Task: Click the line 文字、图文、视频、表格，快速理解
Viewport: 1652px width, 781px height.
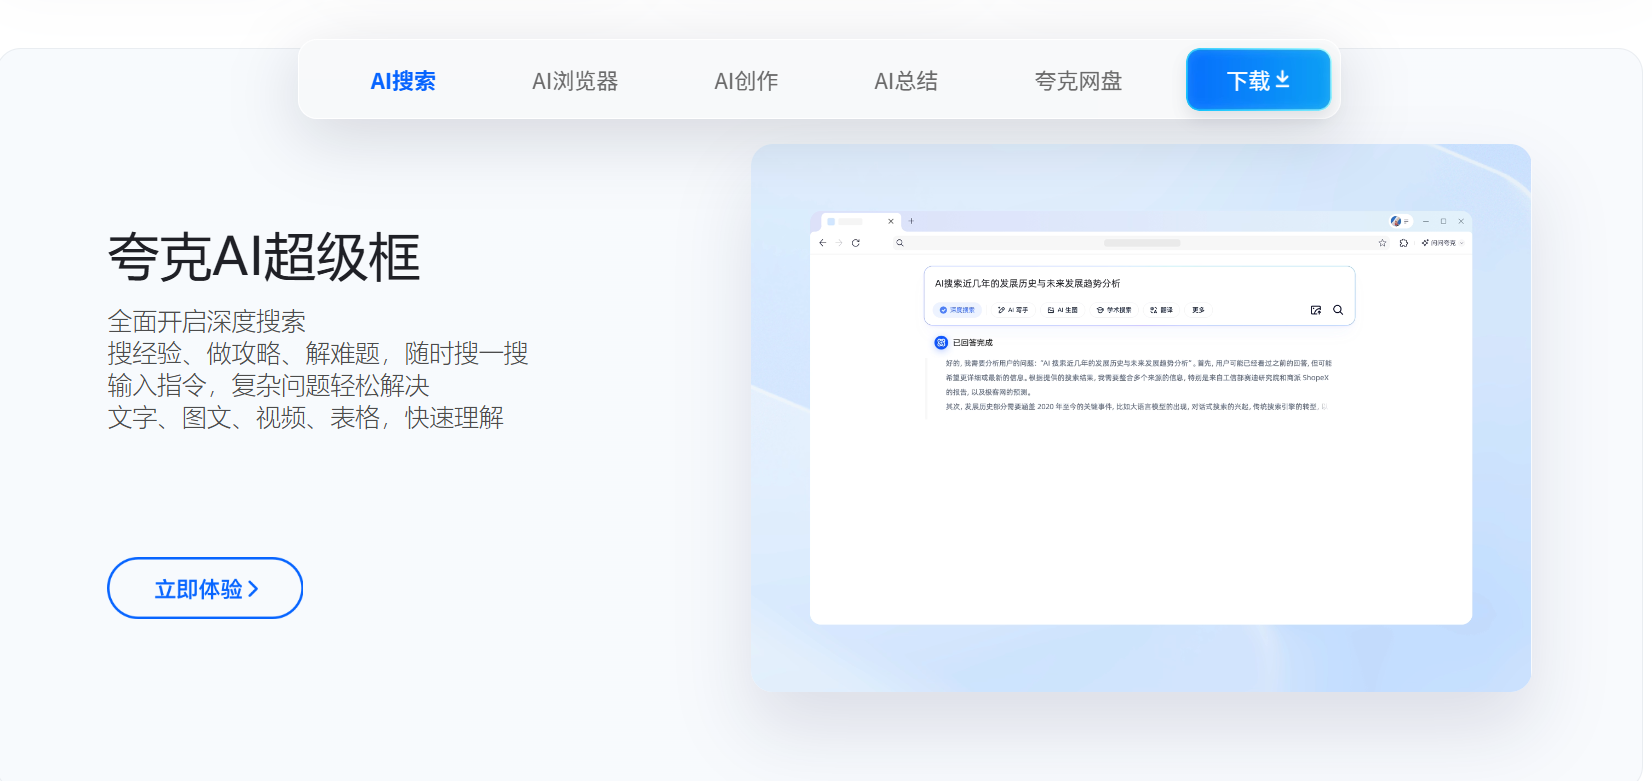Action: tap(306, 418)
